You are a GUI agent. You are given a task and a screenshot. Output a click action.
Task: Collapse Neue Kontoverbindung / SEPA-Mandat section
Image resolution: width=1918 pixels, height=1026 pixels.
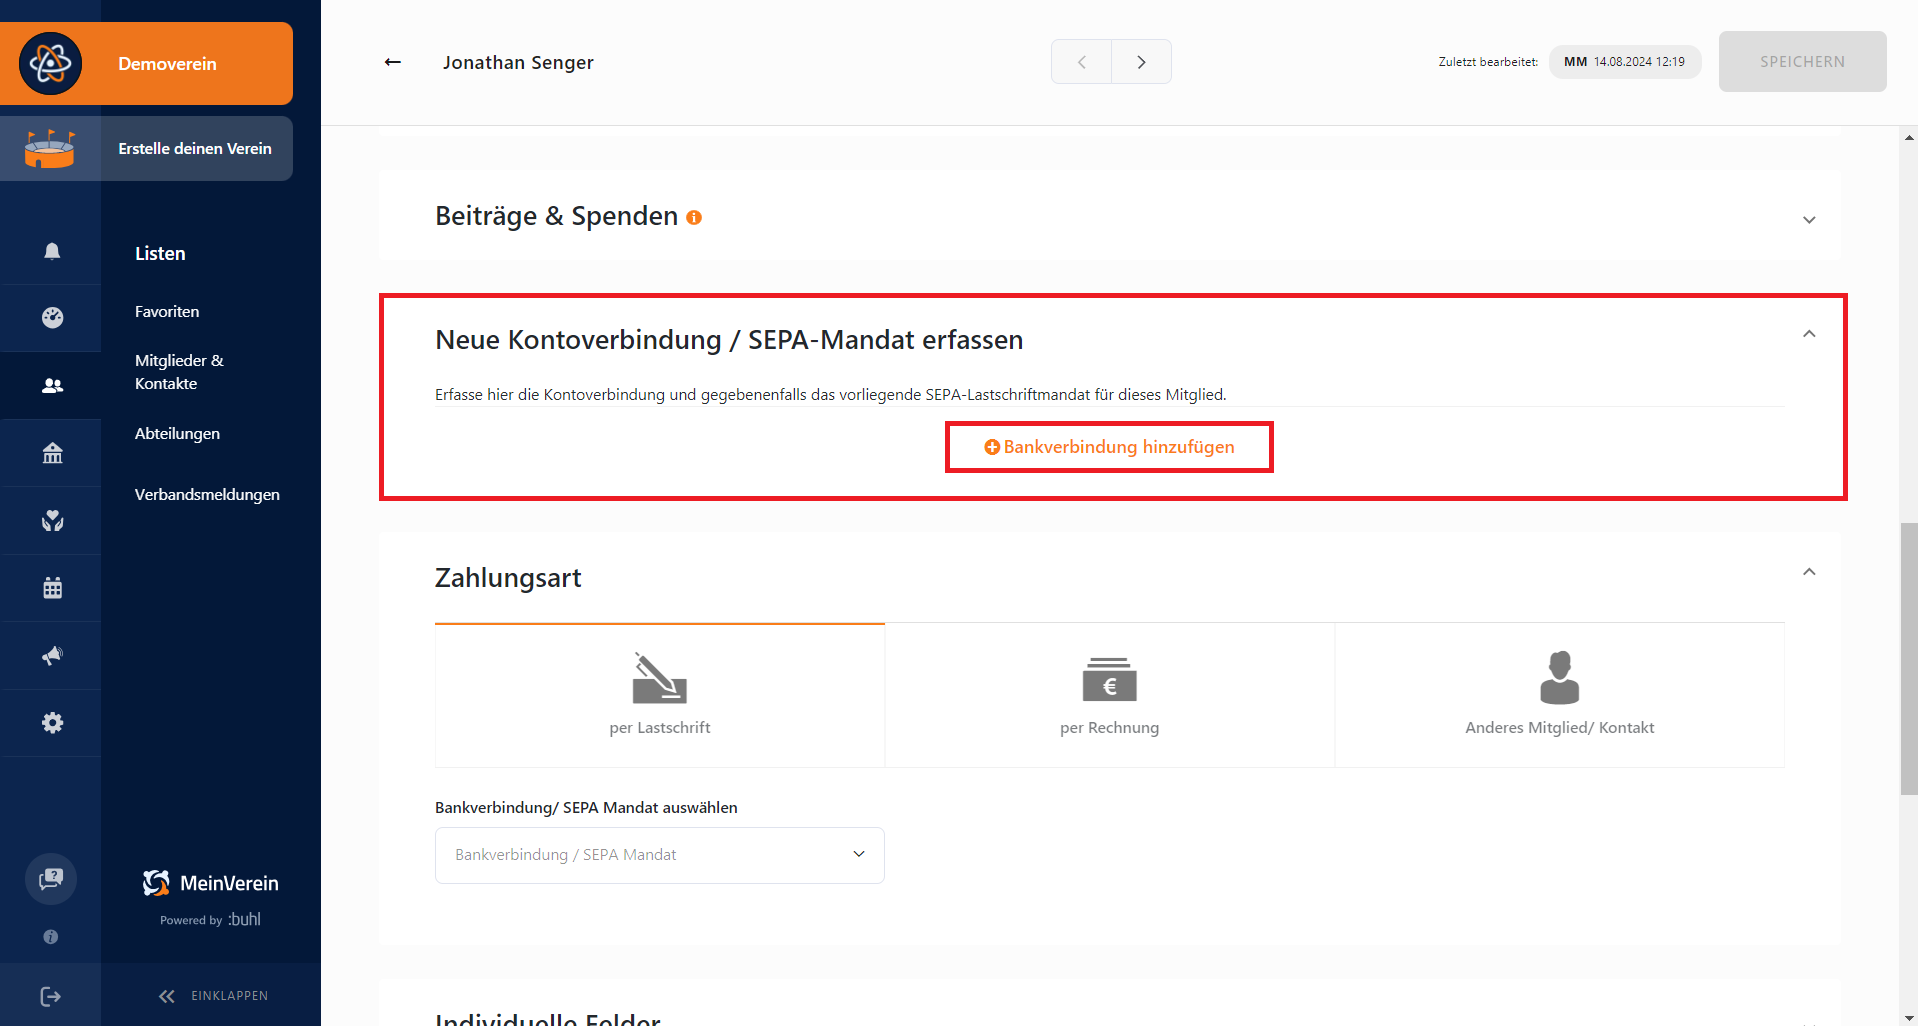coord(1809,334)
